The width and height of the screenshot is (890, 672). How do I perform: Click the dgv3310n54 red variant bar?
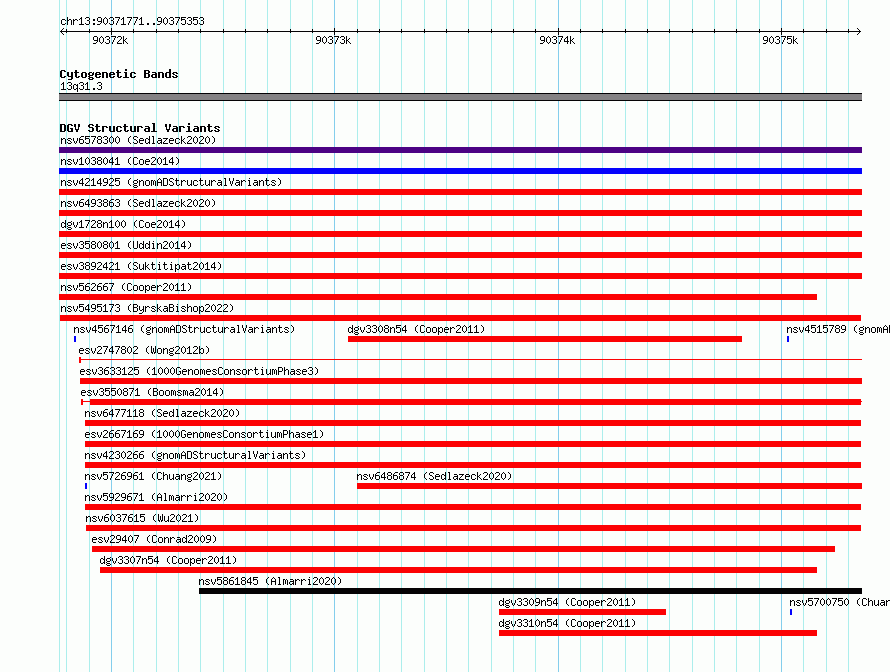658,633
